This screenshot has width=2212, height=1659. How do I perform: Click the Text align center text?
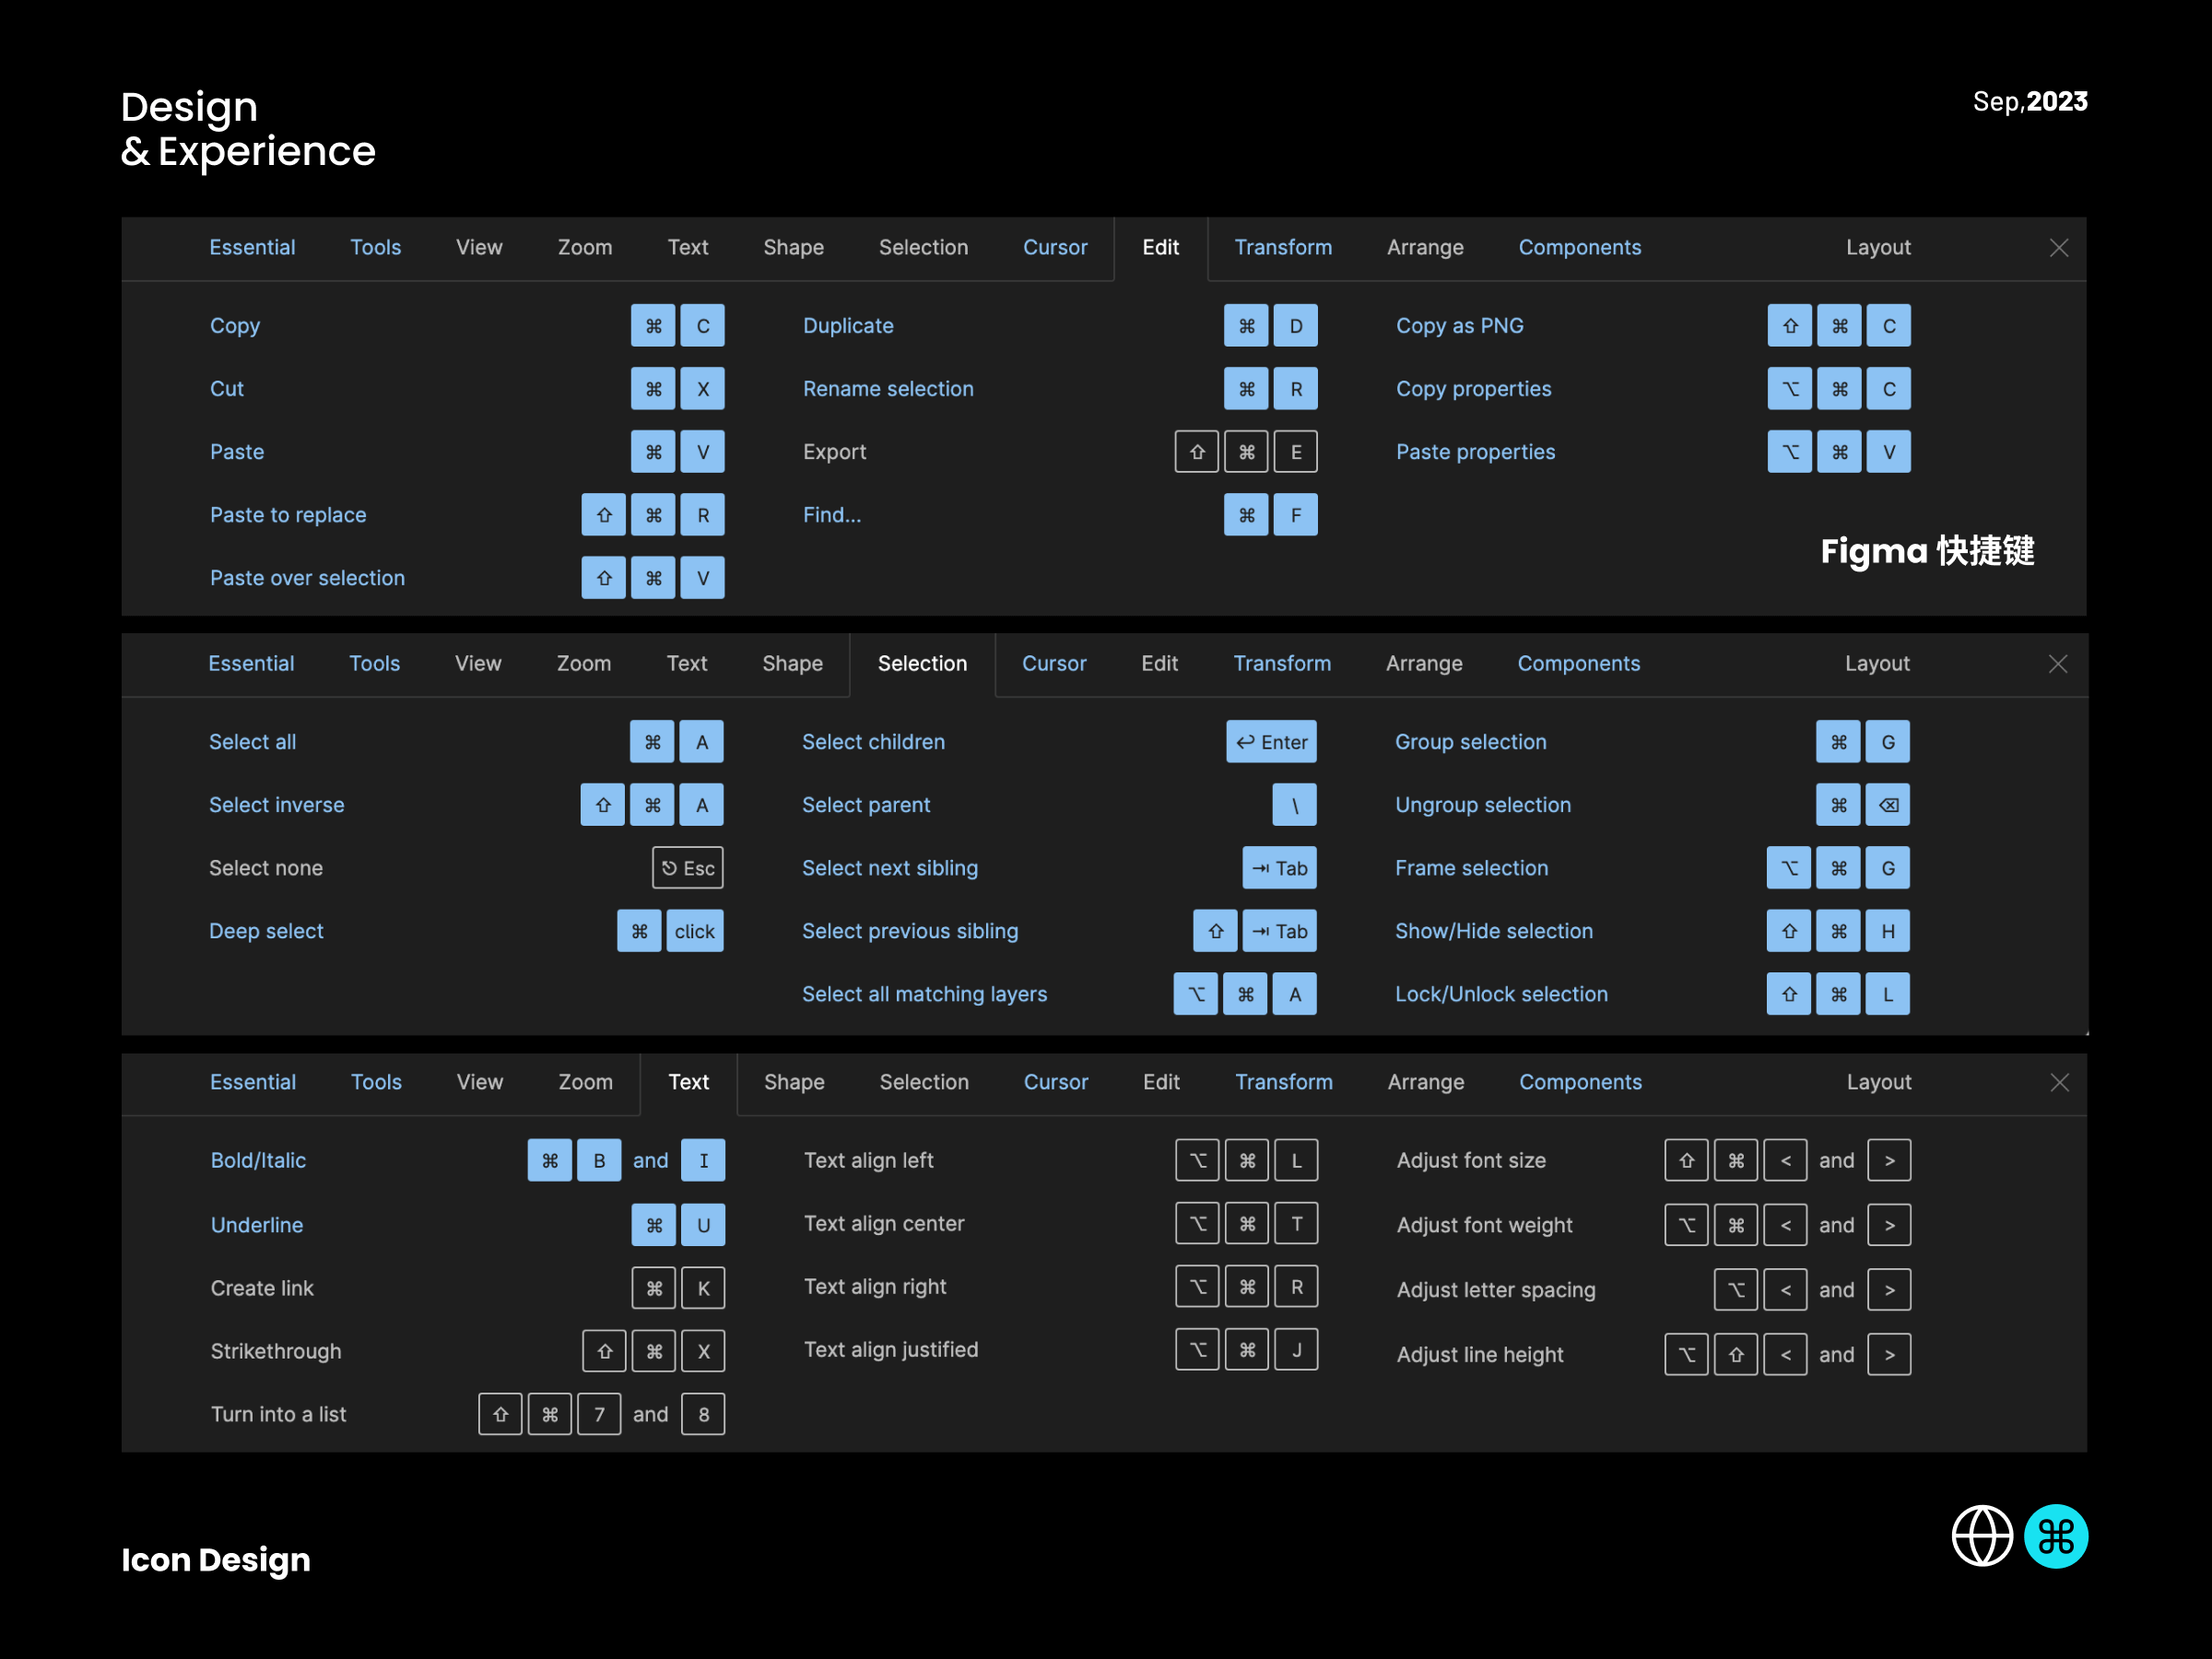click(x=884, y=1224)
